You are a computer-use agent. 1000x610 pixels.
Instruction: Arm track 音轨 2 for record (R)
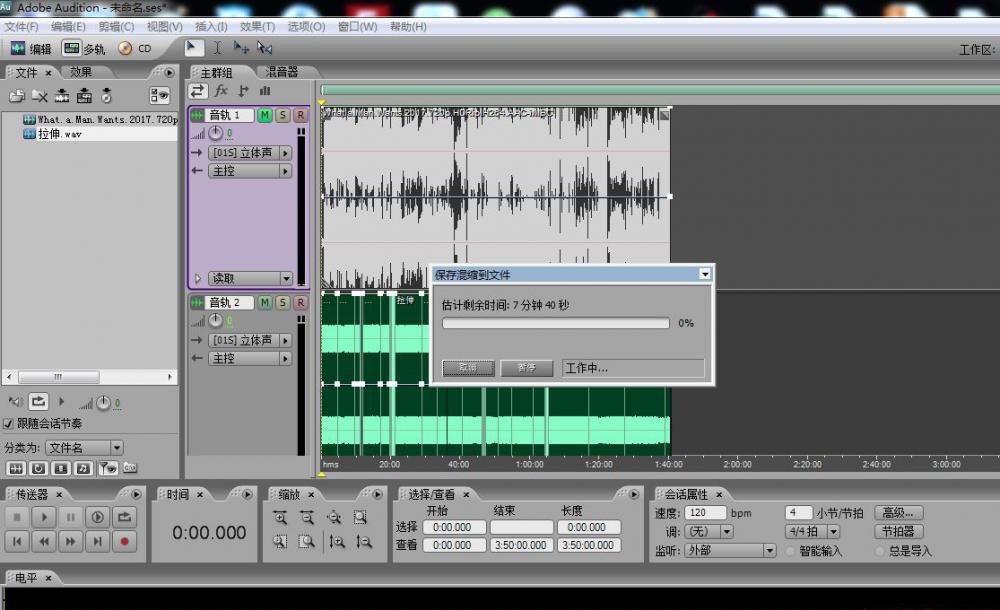click(300, 302)
